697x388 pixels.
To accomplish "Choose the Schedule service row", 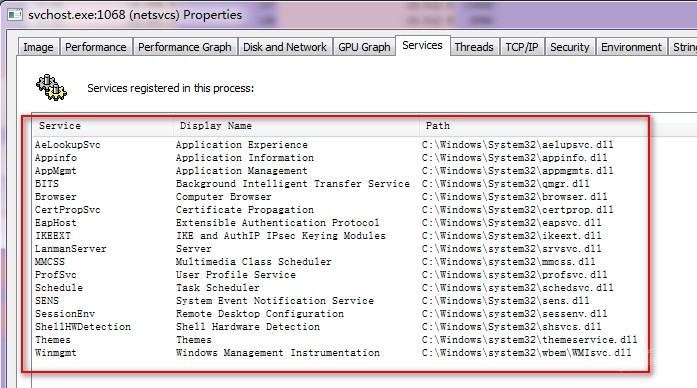I will 336,288.
